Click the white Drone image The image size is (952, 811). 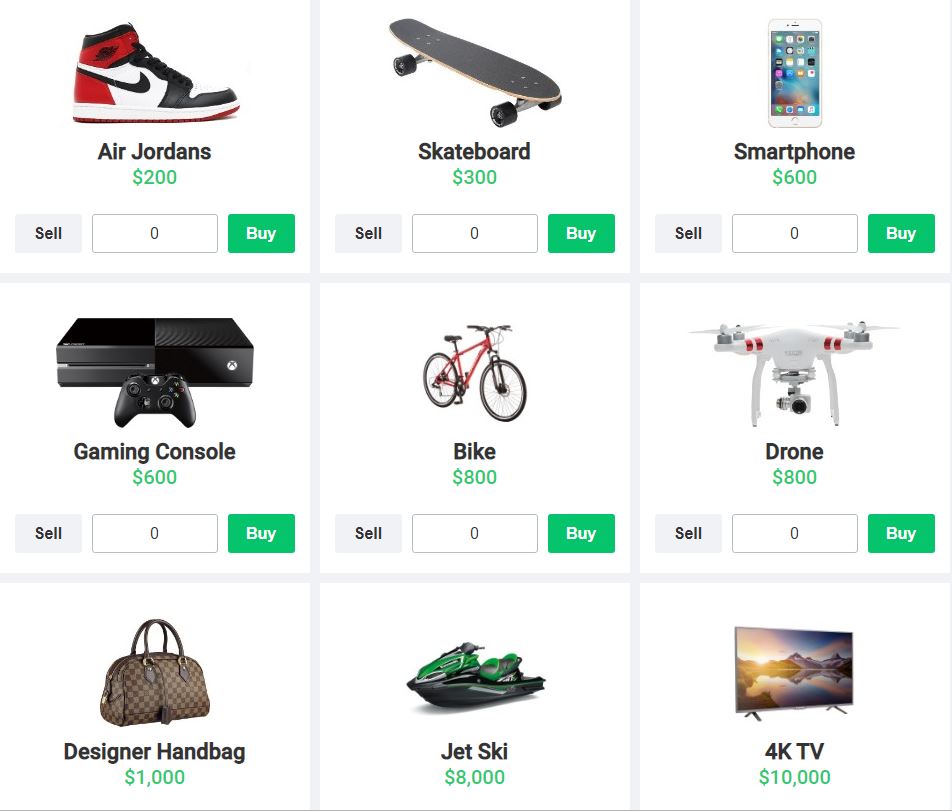pyautogui.click(x=794, y=373)
